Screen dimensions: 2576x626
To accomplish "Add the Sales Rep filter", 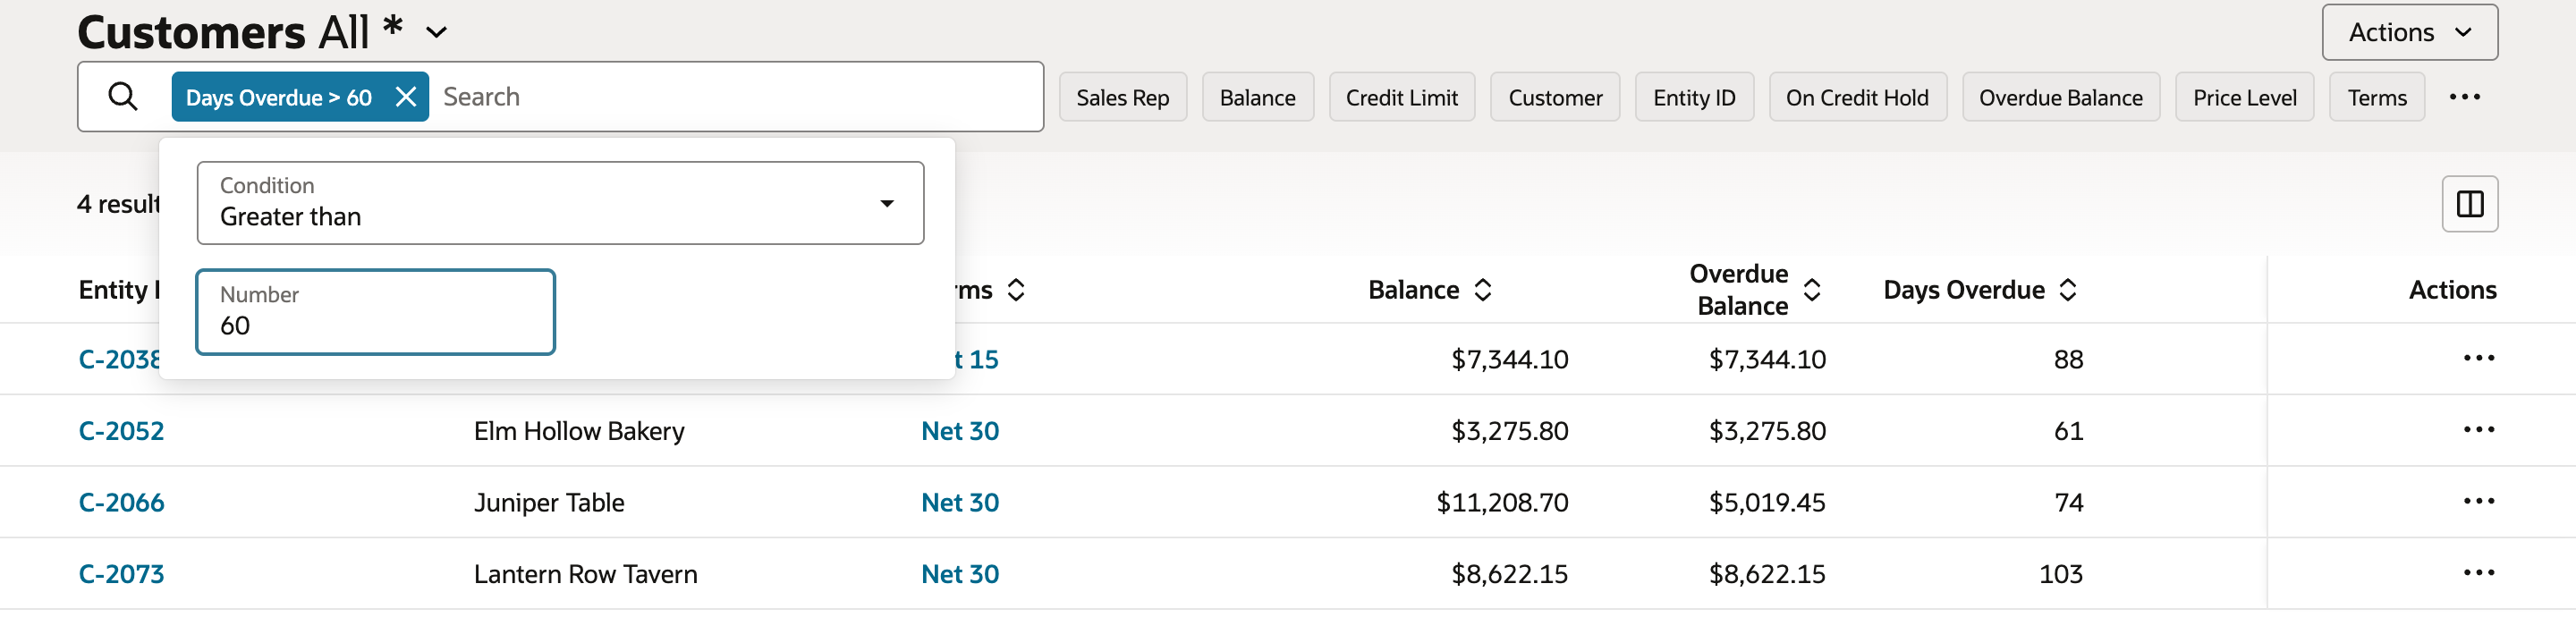I will tap(1122, 97).
